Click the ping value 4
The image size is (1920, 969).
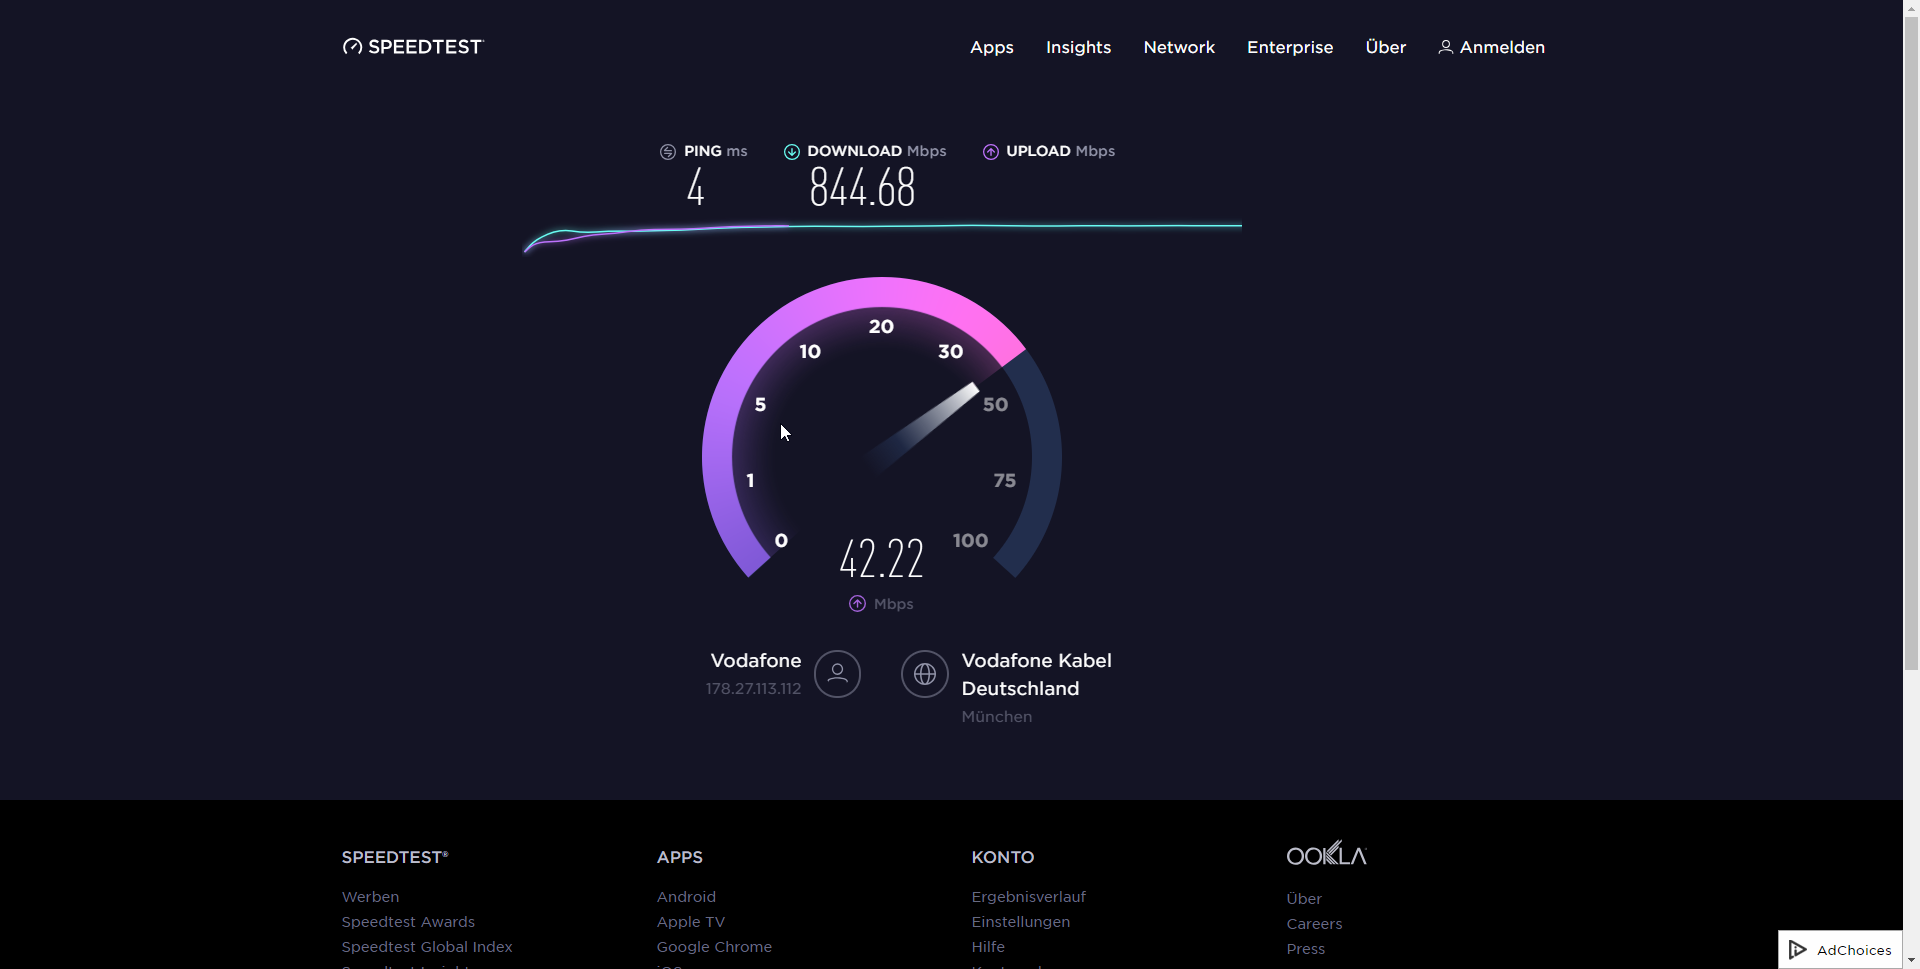696,187
